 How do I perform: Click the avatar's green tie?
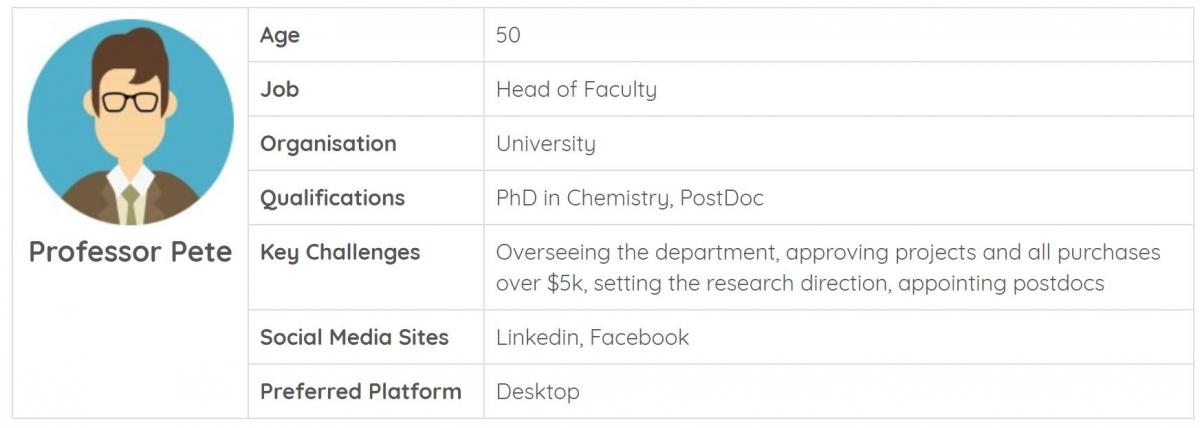coord(130,204)
